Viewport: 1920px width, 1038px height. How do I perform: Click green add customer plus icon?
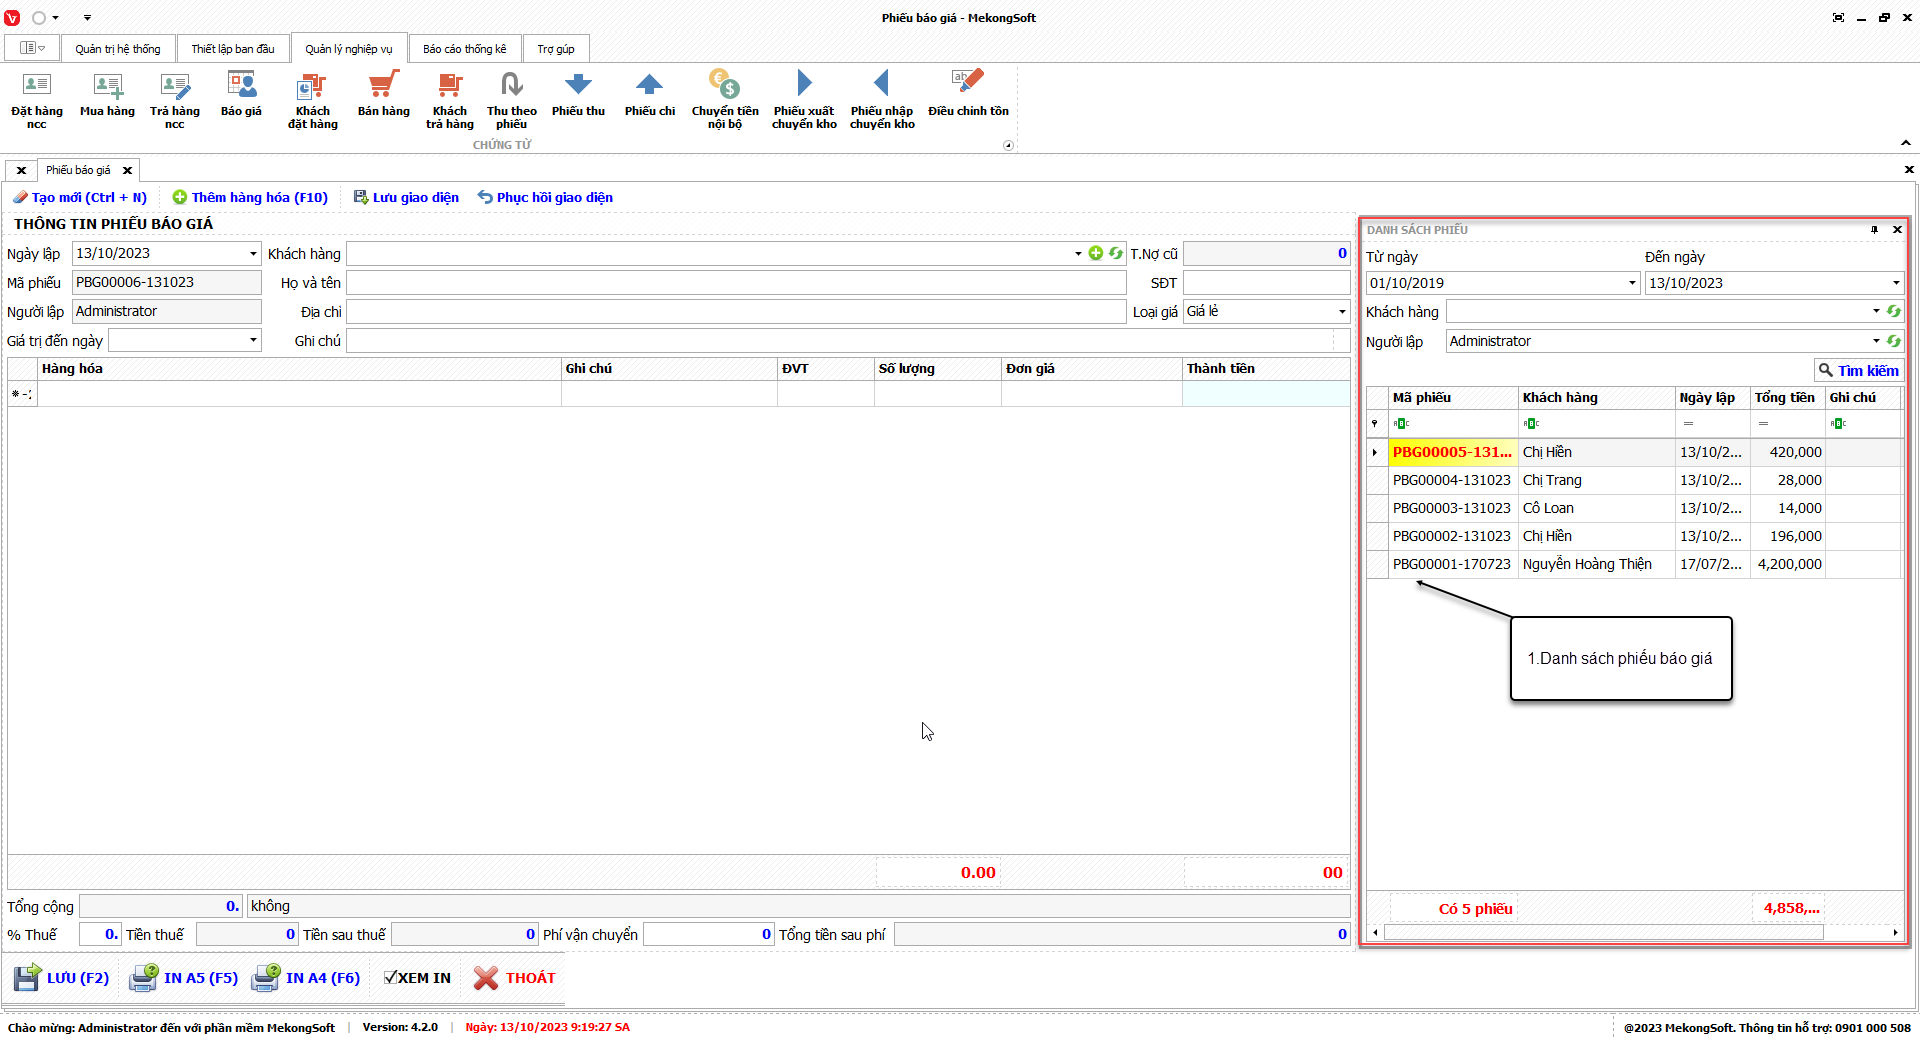point(1096,254)
